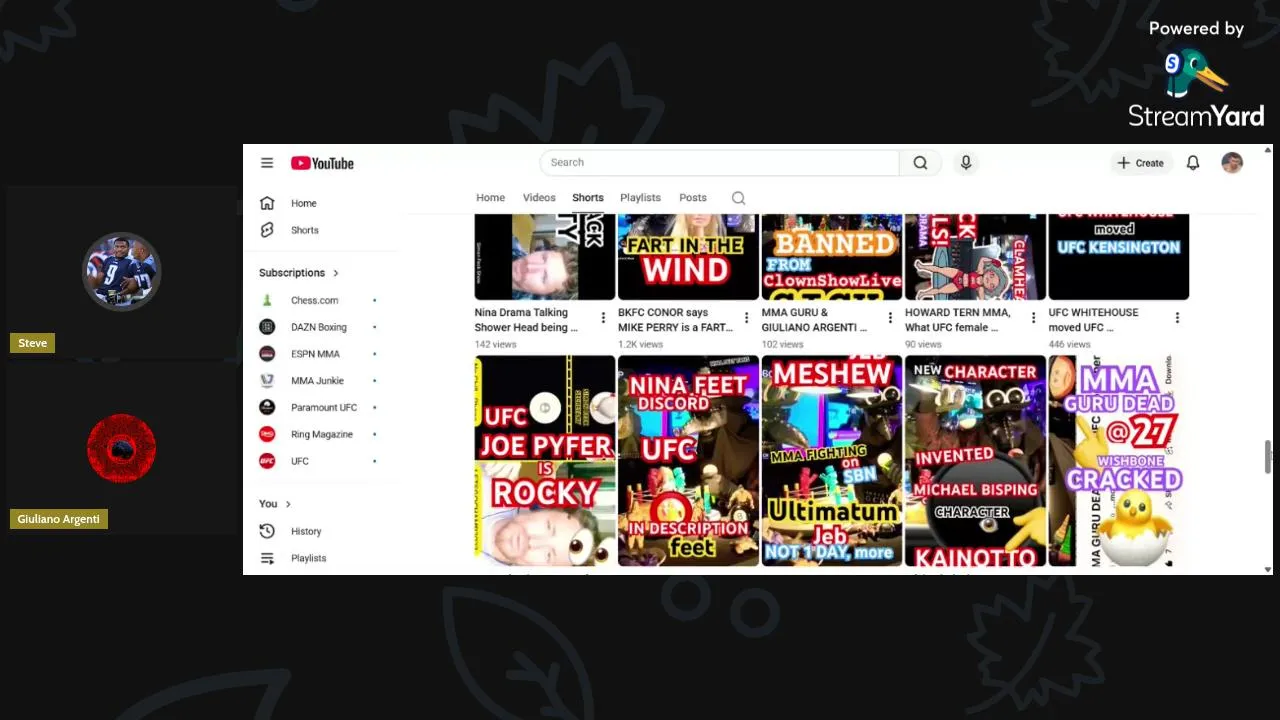Open UFC KENSINGTON short thumbnail
This screenshot has width=1280, height=720.
[1119, 257]
